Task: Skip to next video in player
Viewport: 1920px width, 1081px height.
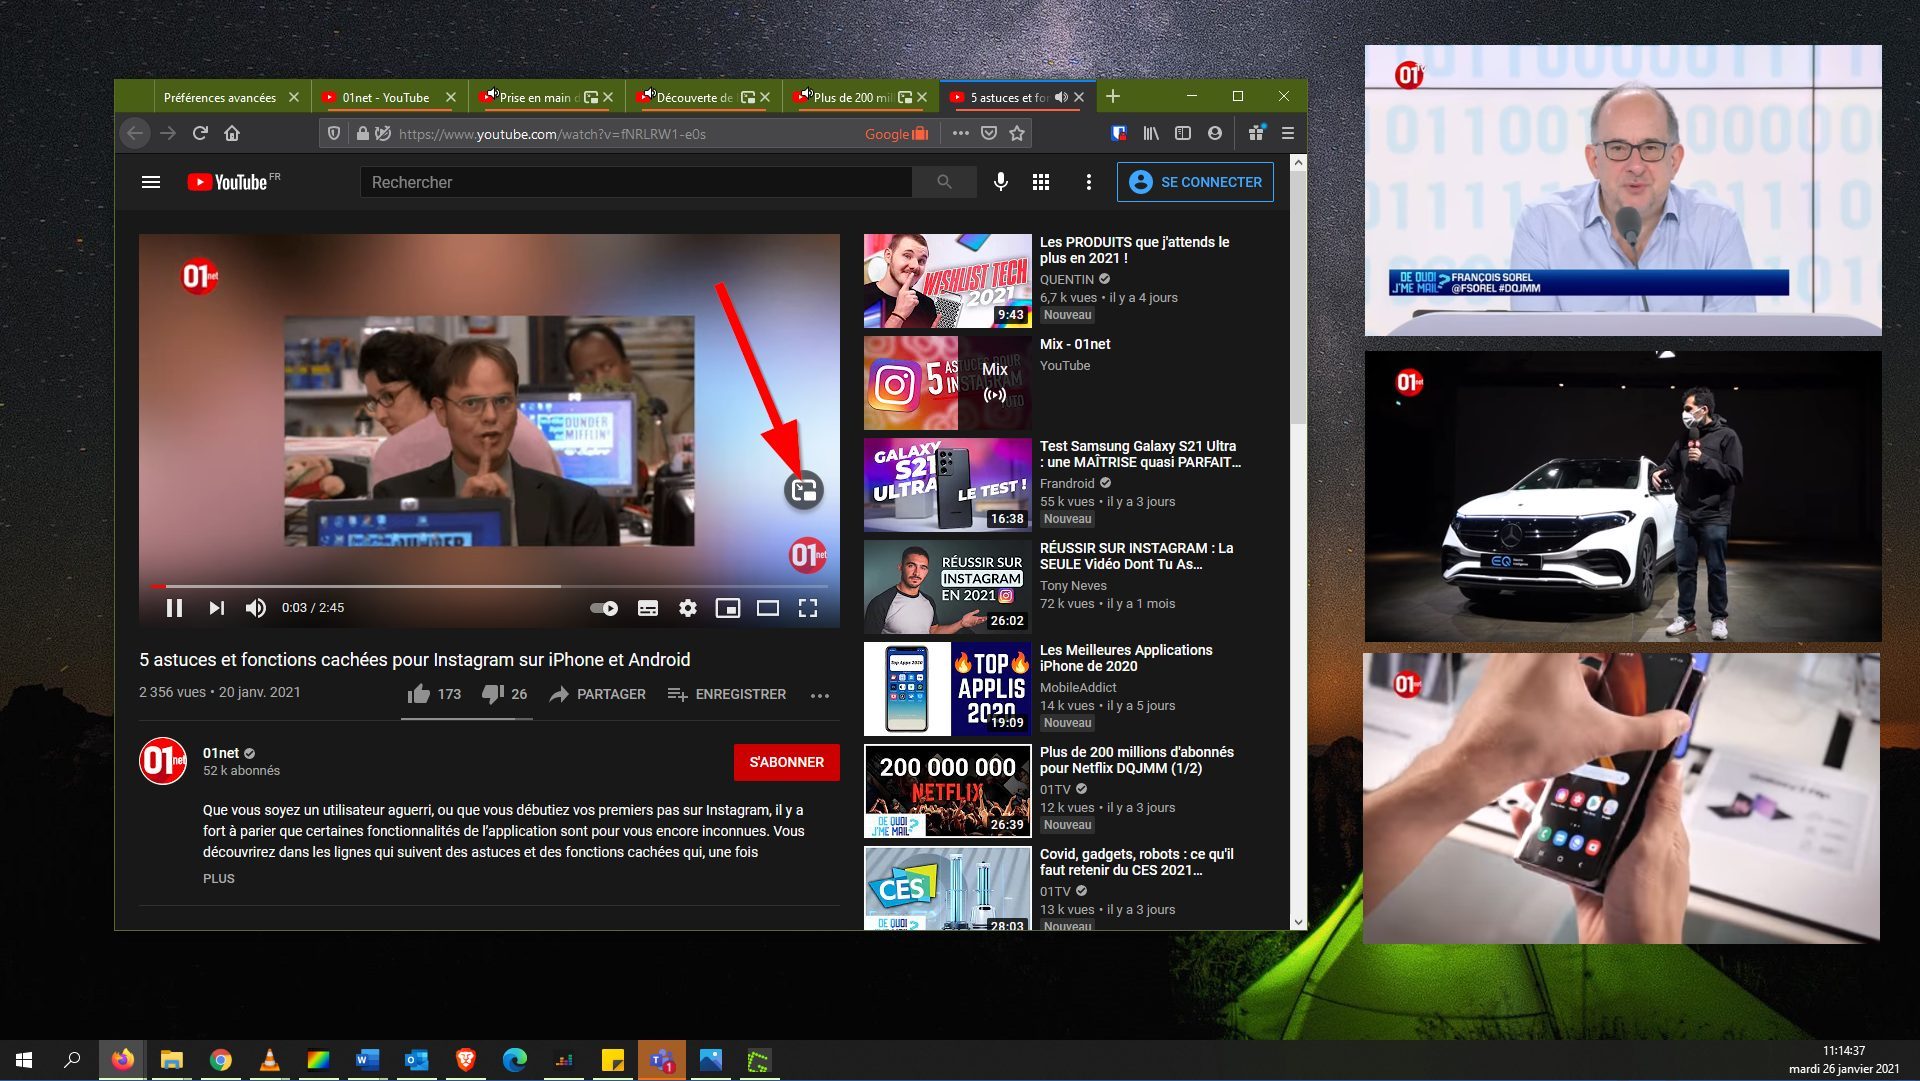Action: (216, 608)
